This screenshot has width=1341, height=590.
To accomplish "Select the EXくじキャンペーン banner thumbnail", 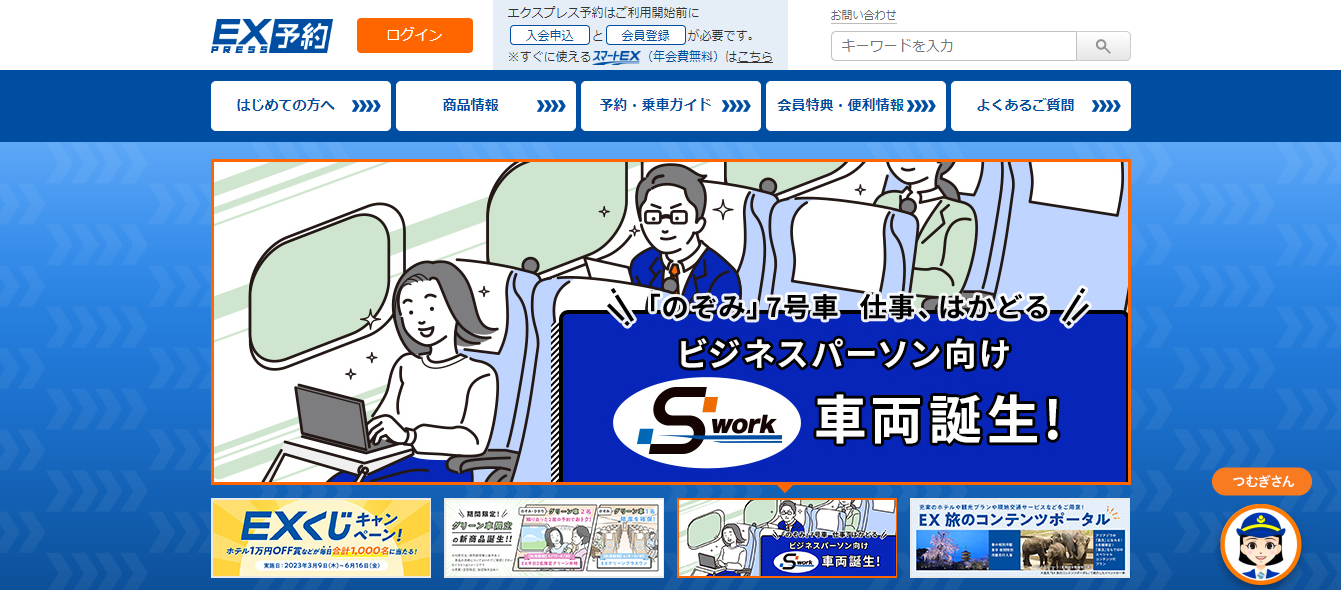I will [320, 540].
